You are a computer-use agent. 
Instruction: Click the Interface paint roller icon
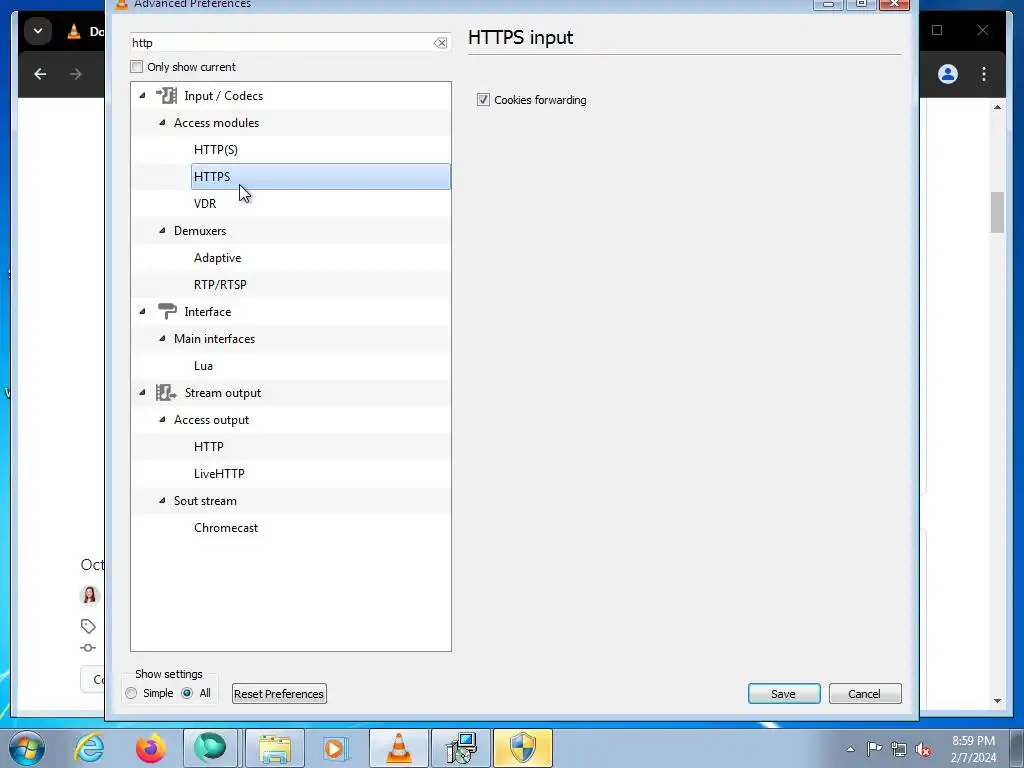click(x=167, y=312)
